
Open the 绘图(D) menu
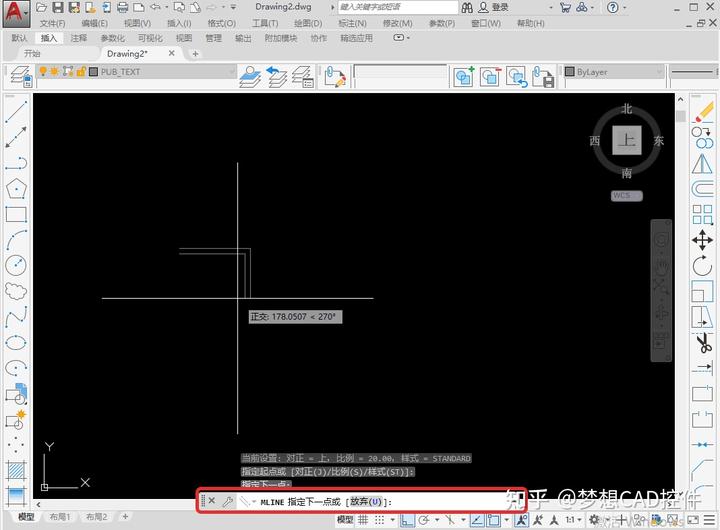coord(308,23)
